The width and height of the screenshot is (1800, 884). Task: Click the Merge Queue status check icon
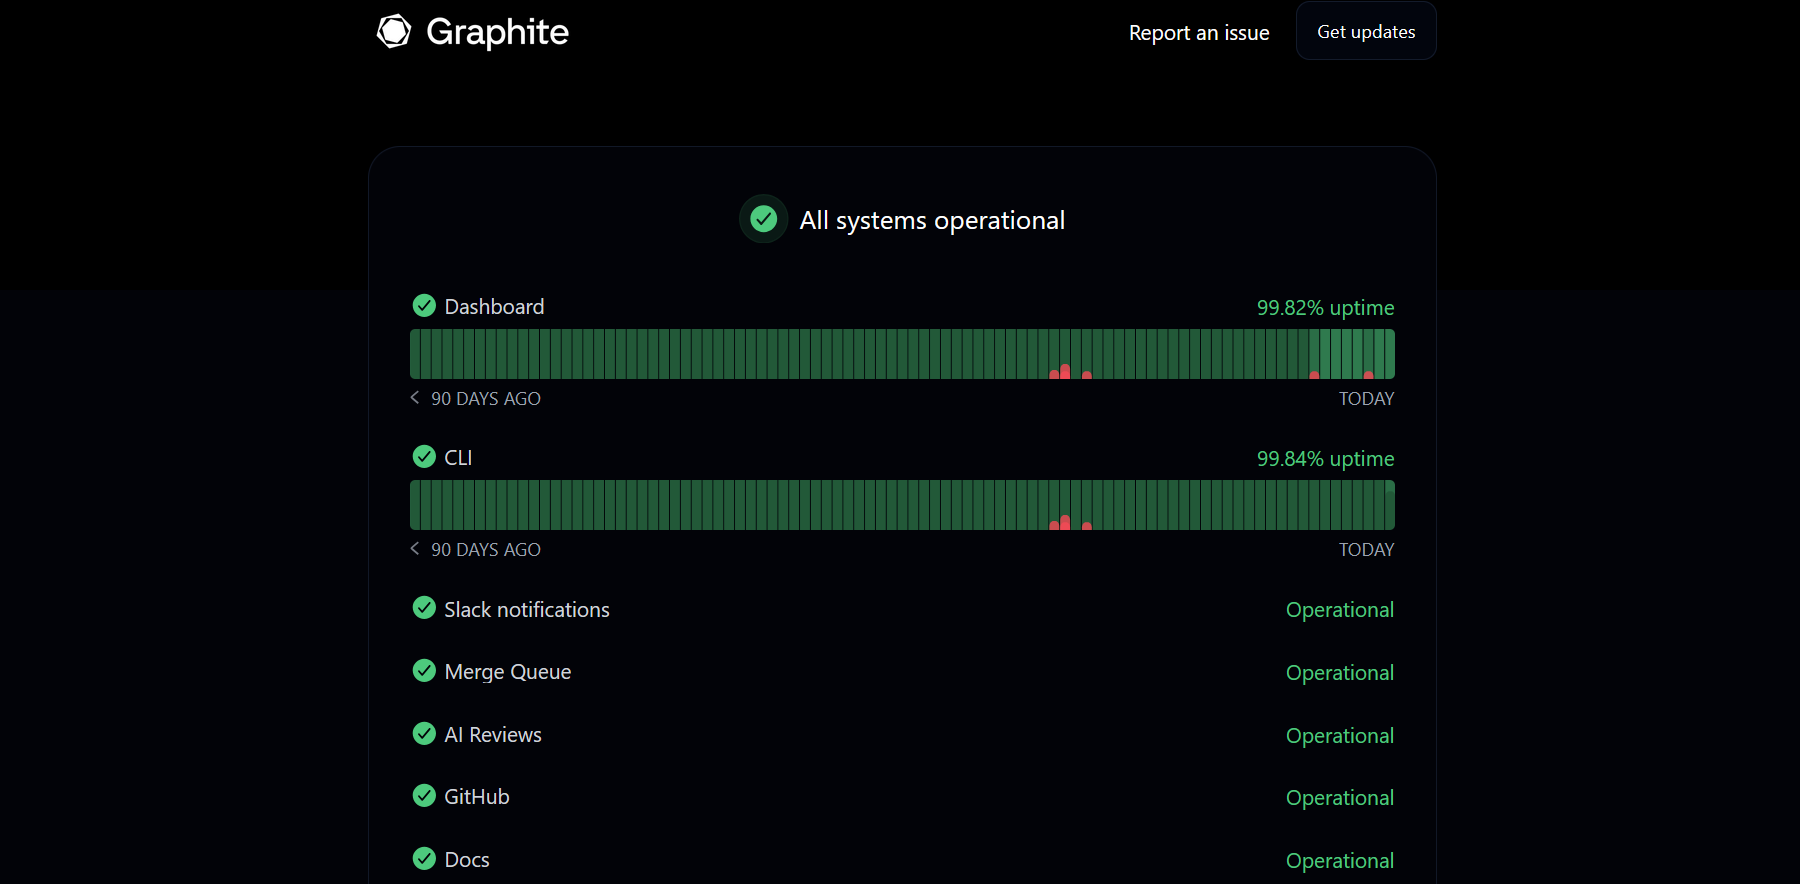[x=424, y=670]
